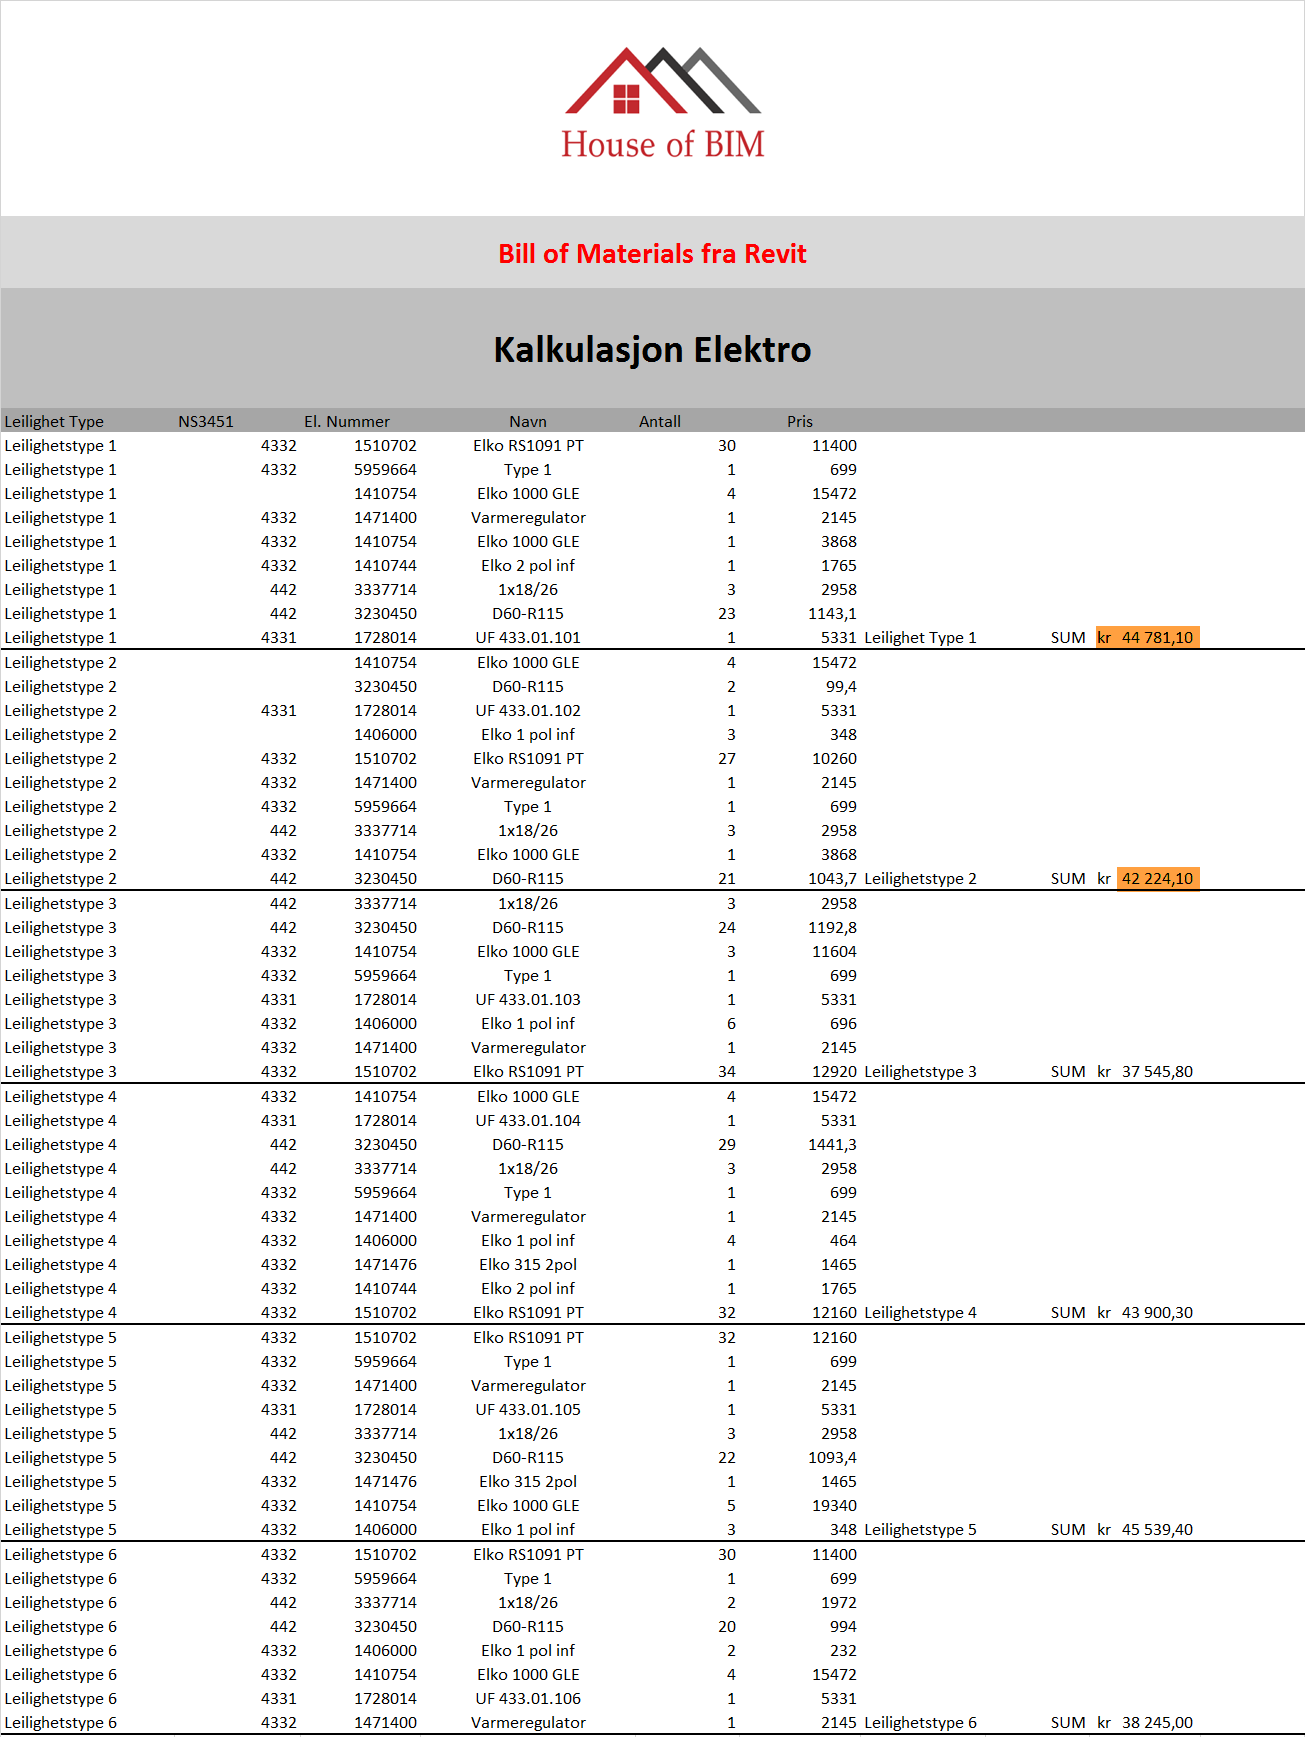Click the 'UF 433.01.102' name cell

528,710
